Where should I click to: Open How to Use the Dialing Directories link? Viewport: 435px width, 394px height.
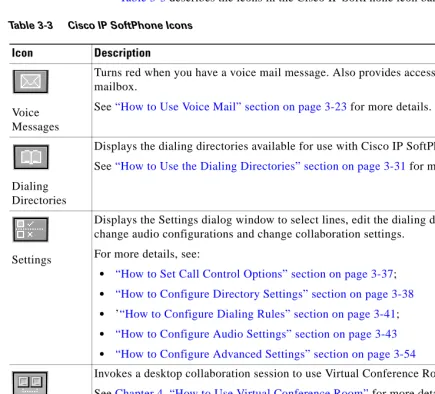(260, 166)
